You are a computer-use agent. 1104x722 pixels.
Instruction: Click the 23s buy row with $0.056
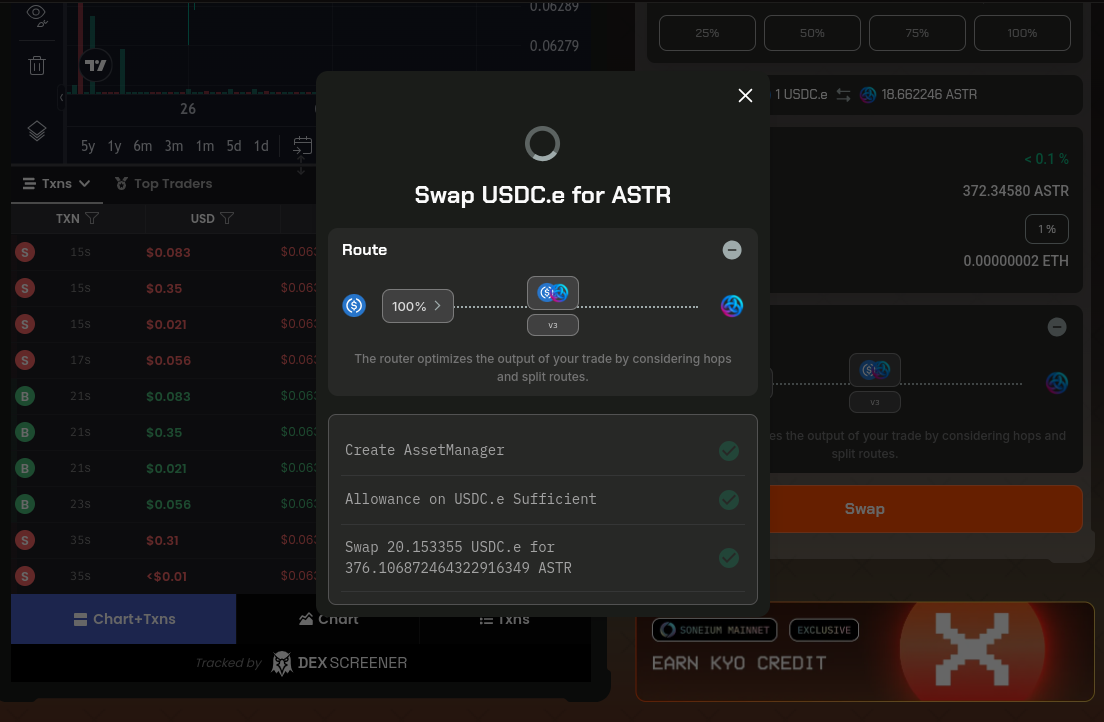(163, 504)
